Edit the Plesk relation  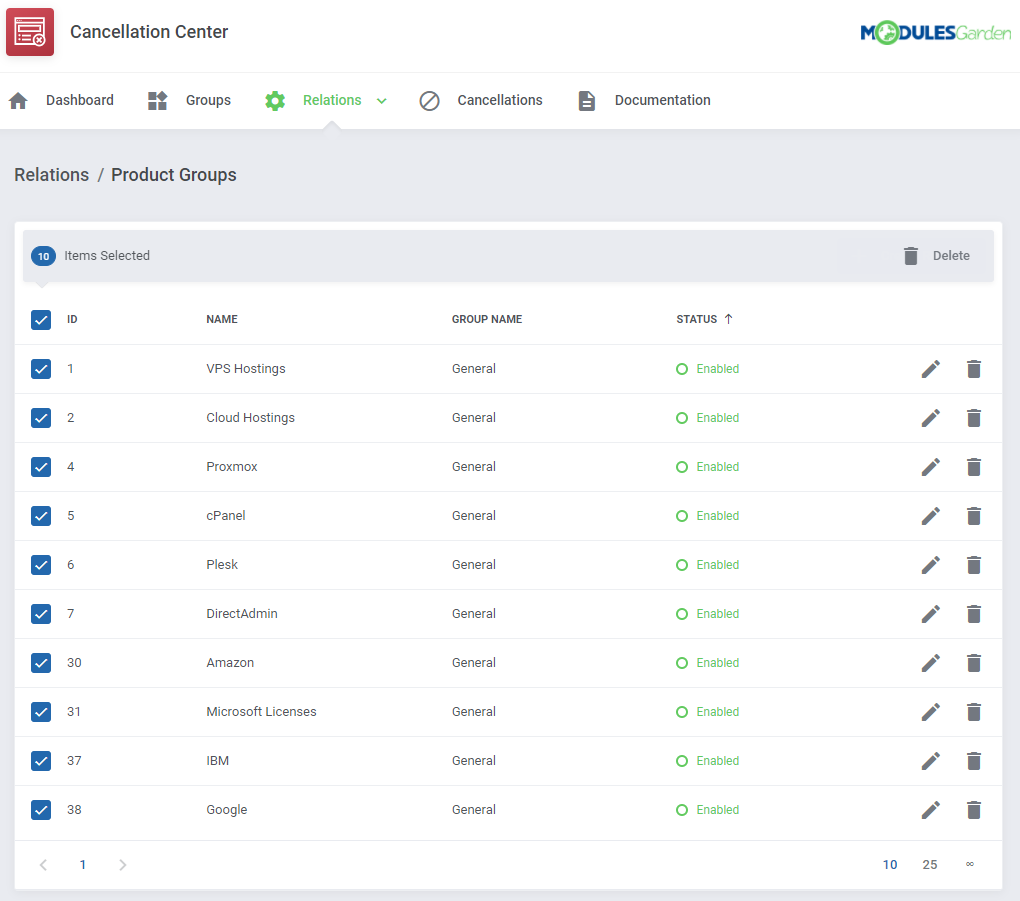931,565
